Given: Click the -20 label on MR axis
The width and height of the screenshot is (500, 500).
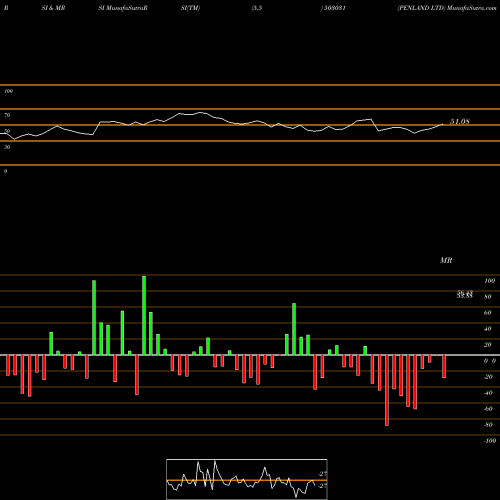Looking at the screenshot, I should 488,377.
